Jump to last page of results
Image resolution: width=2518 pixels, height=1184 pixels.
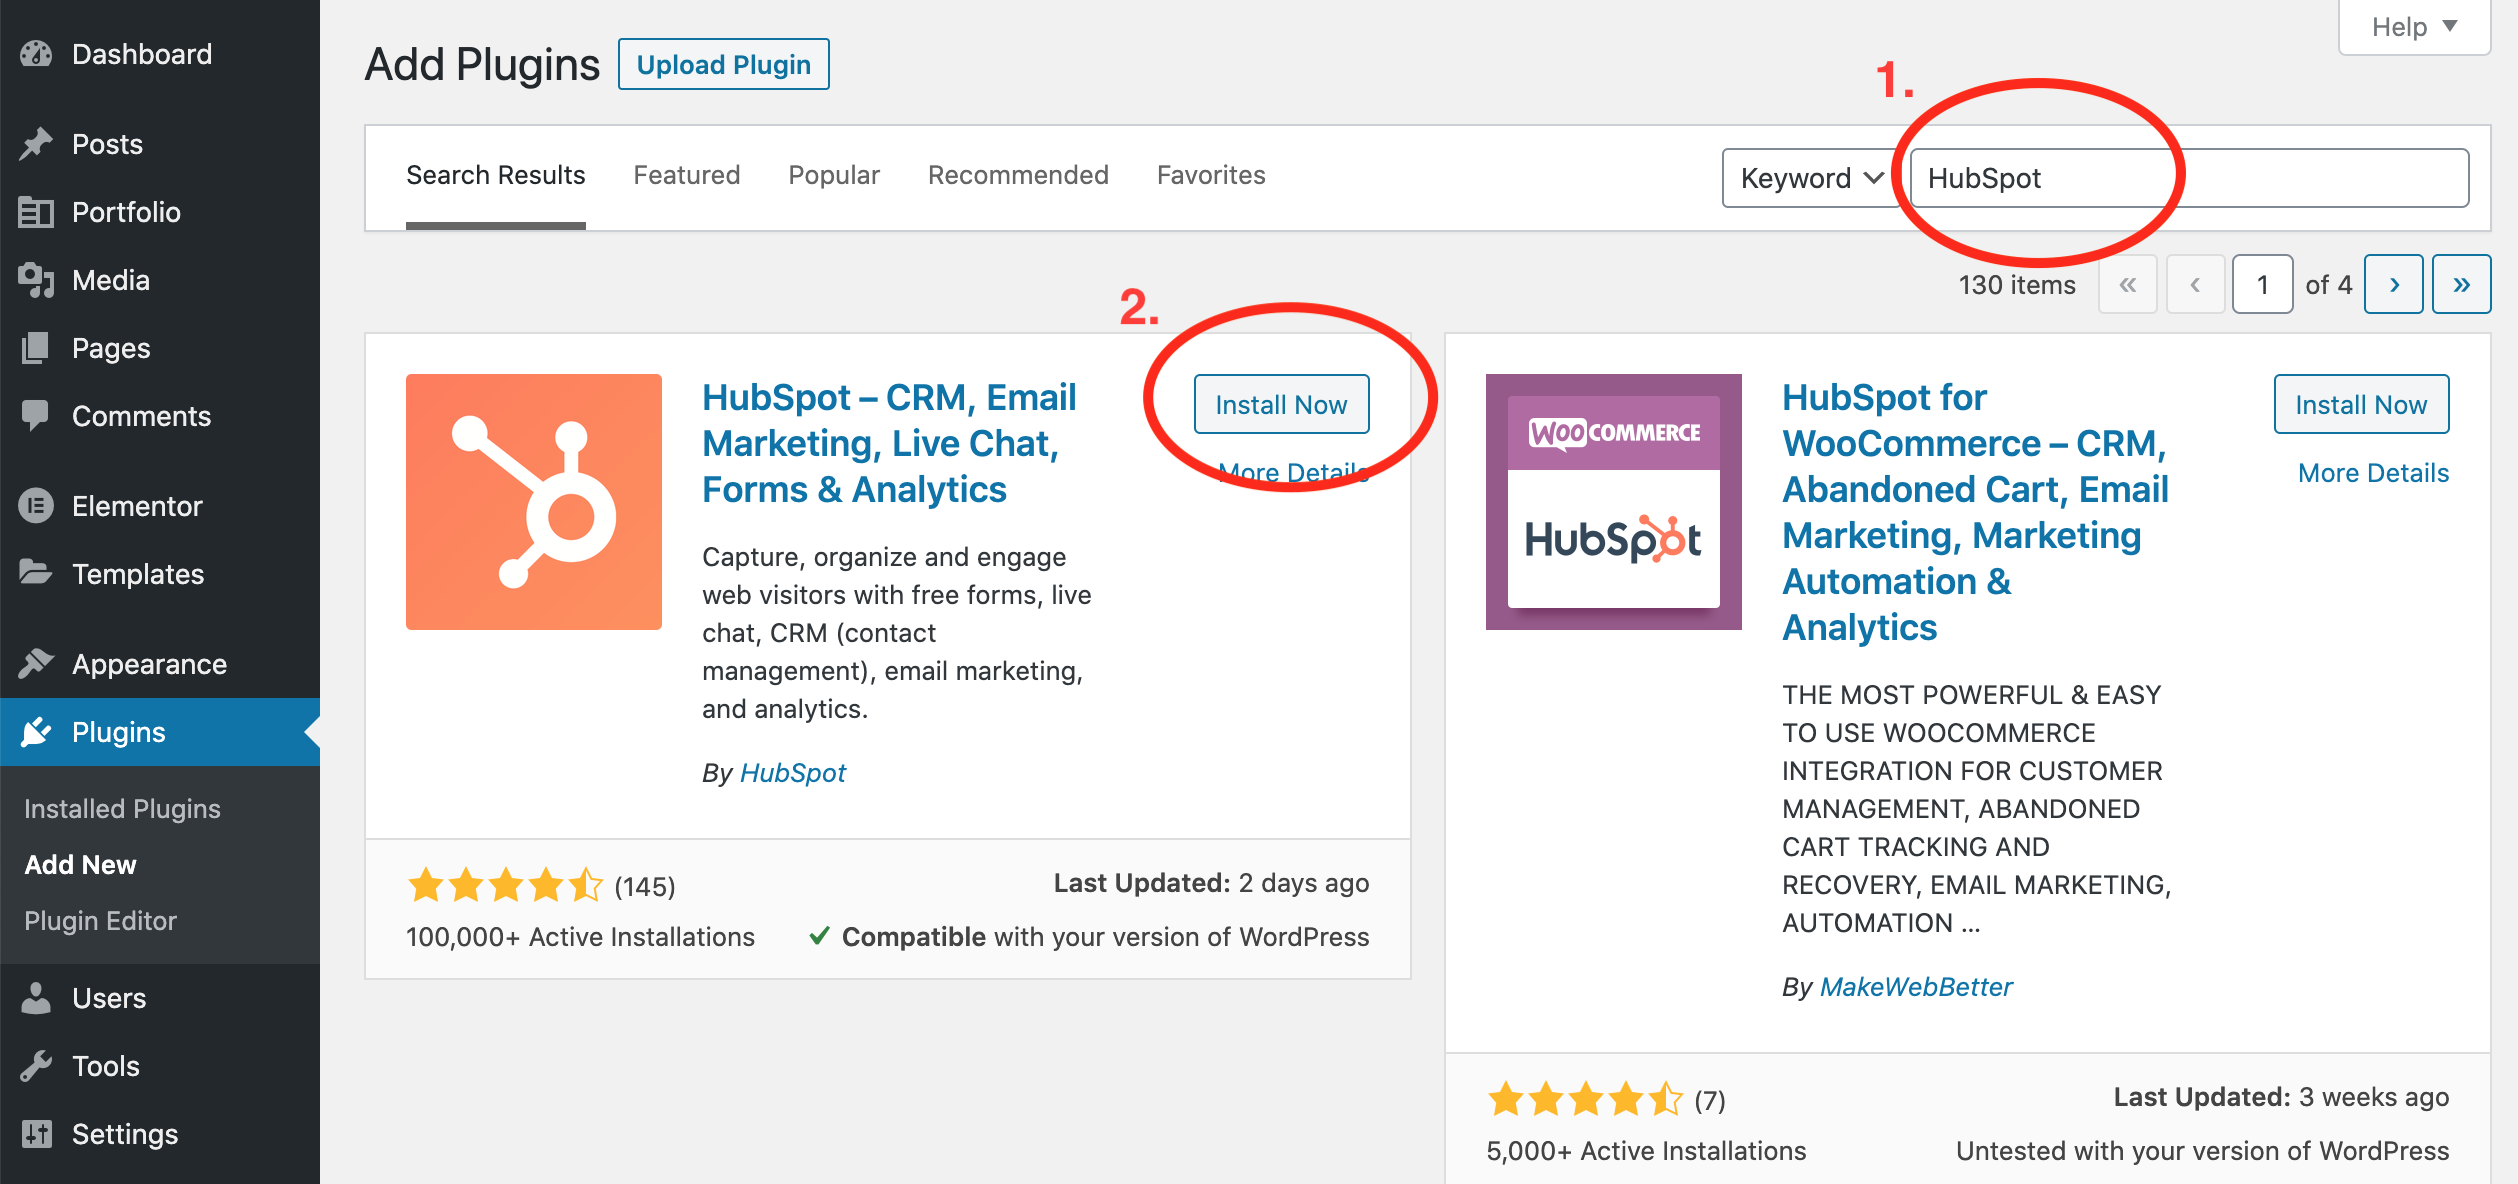coord(2461,285)
